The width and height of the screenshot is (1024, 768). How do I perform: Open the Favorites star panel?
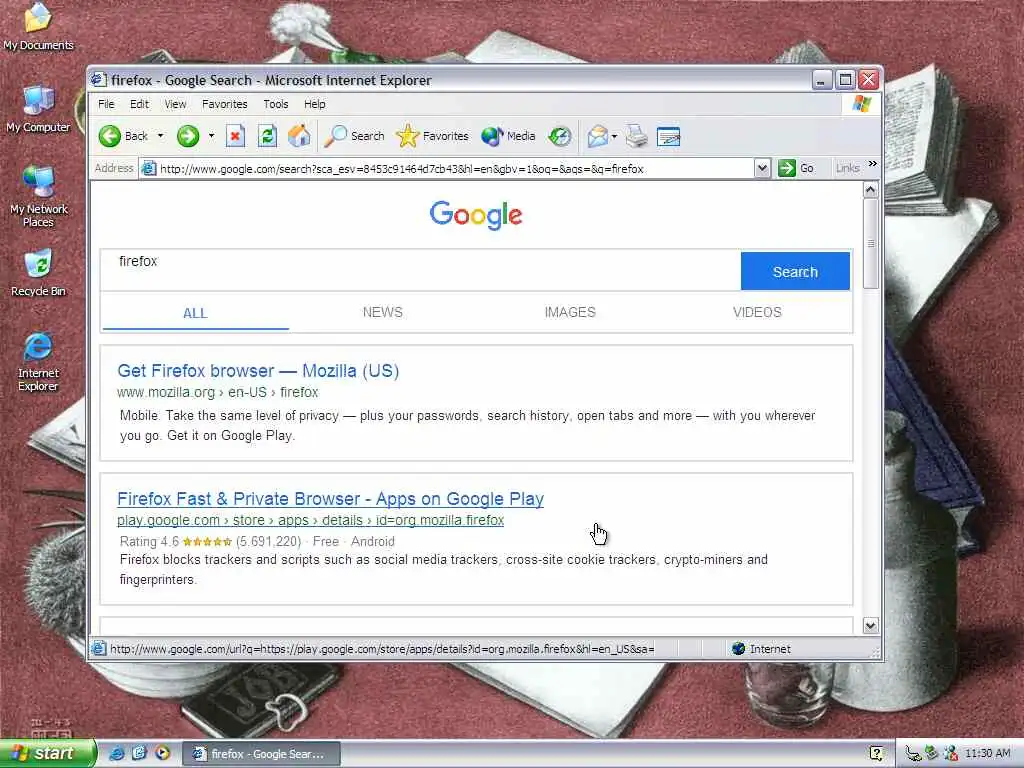432,136
